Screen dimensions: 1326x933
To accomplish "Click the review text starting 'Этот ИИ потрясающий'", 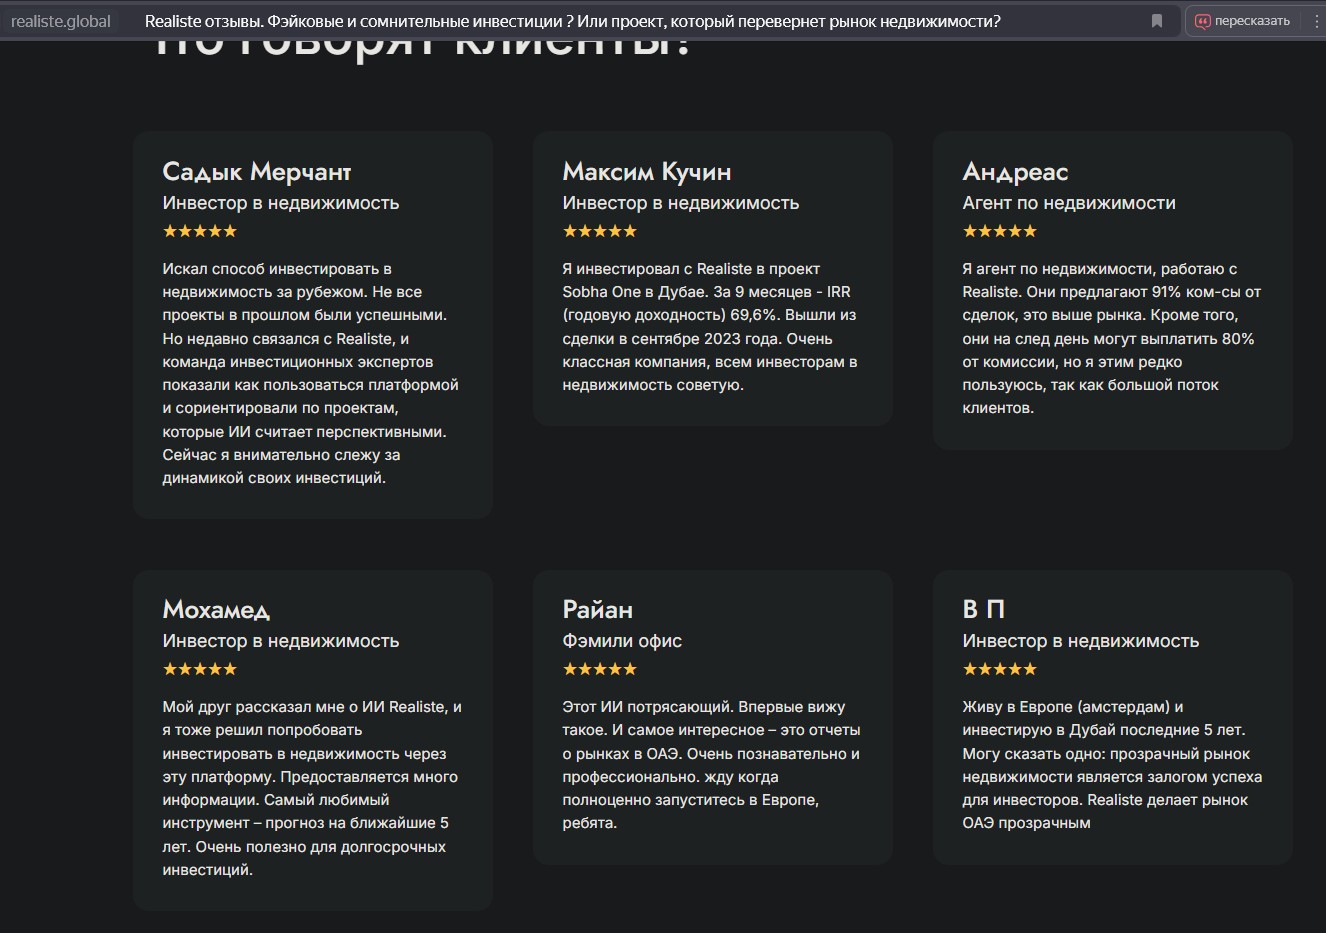I will [711, 765].
